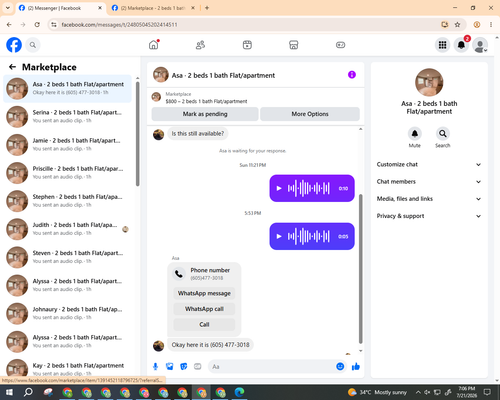This screenshot has width=500, height=400.
Task: Open Johnaury's conversation
Action: pyautogui.click(x=67, y=313)
